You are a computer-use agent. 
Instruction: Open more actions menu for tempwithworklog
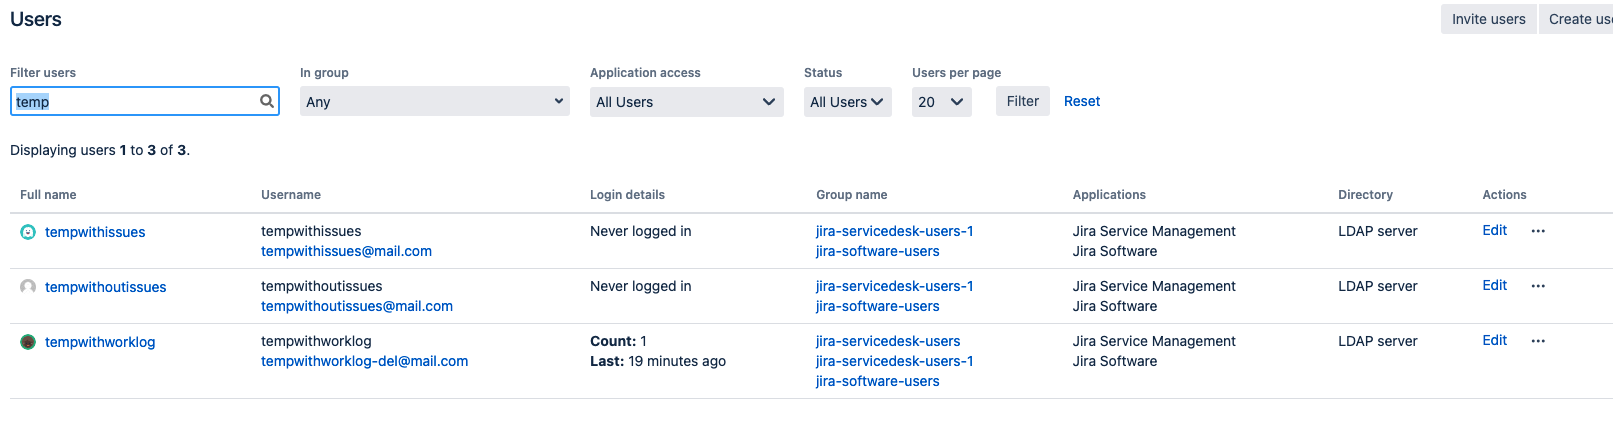click(1538, 341)
